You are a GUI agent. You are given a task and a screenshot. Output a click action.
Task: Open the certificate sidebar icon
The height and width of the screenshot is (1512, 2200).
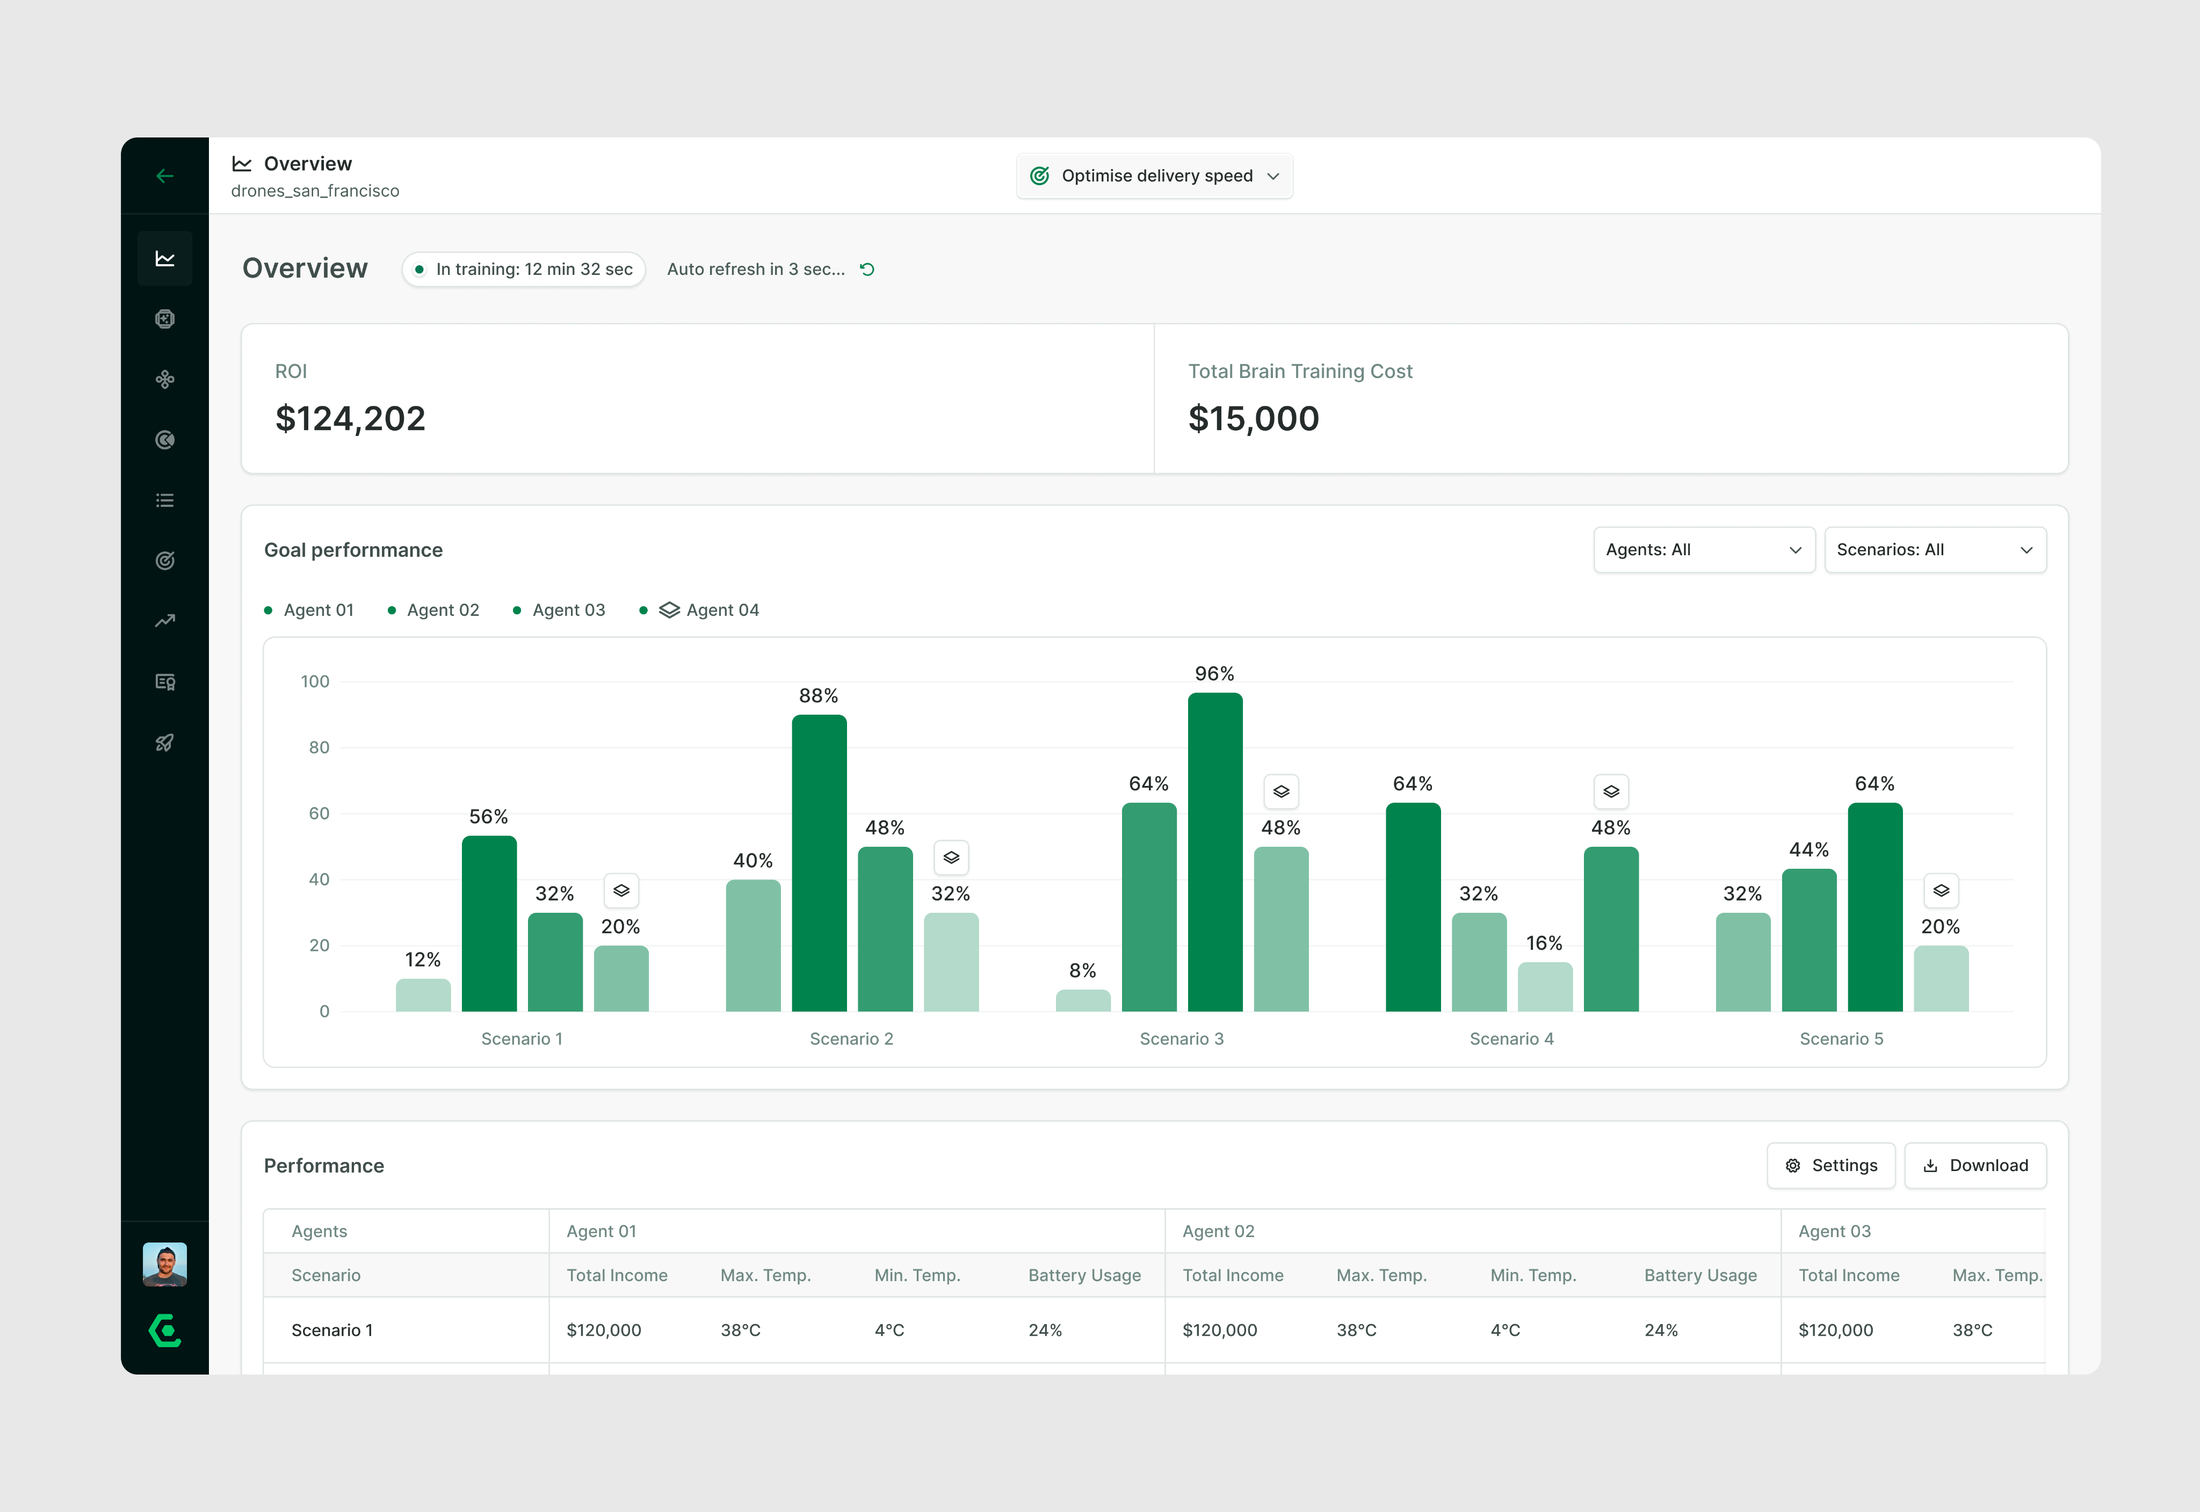coord(165,682)
